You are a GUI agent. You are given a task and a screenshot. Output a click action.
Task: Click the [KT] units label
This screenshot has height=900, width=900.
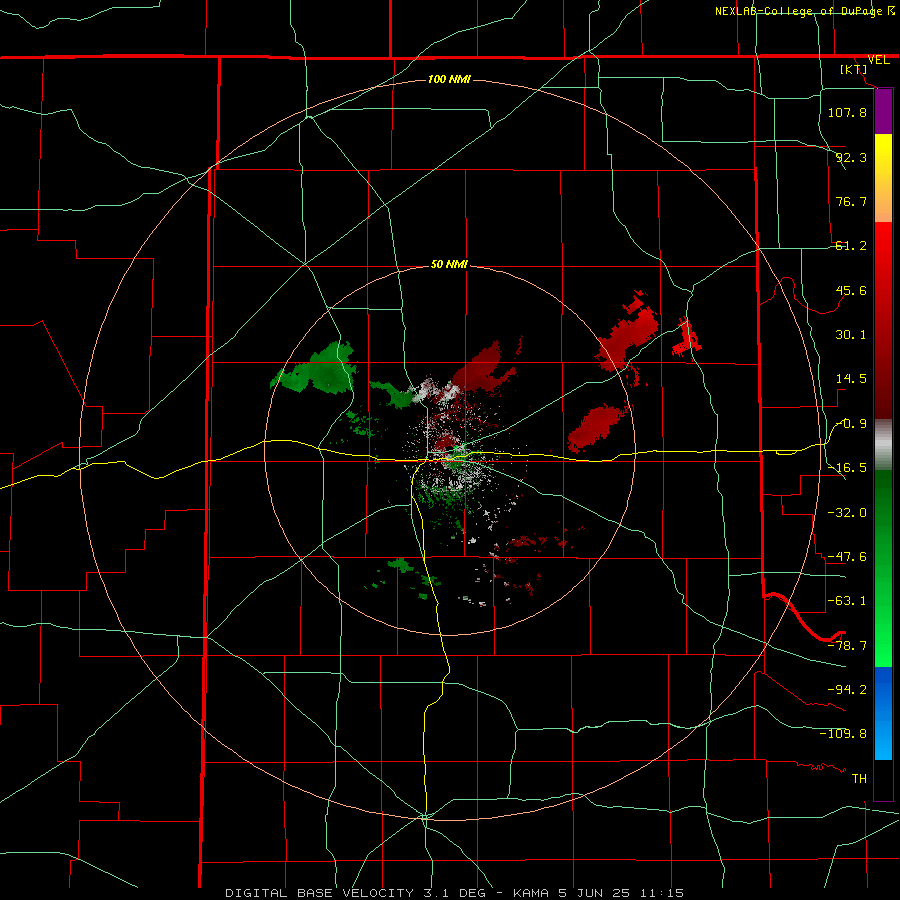pyautogui.click(x=854, y=69)
